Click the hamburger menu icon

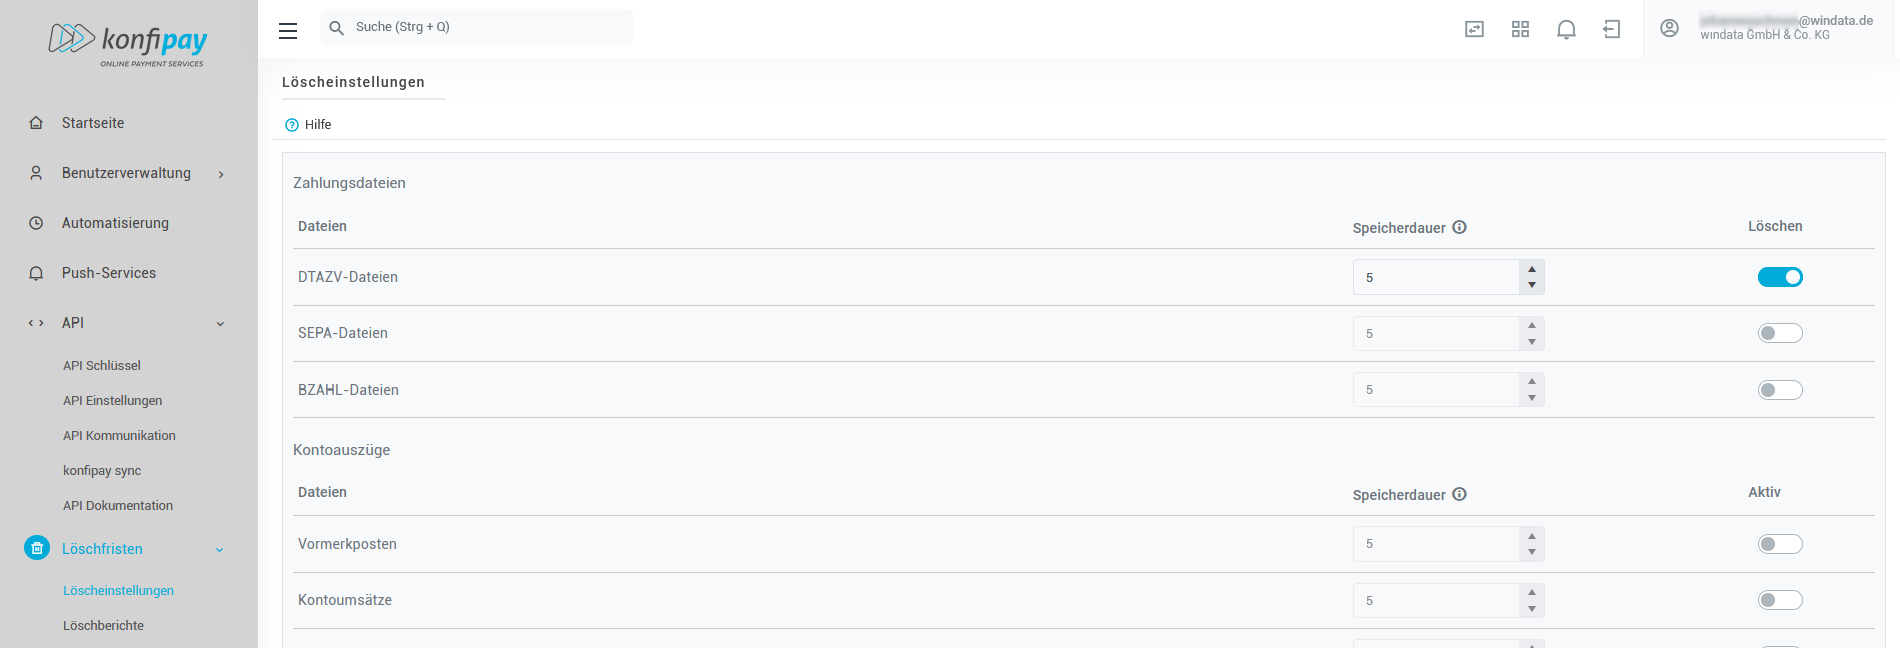288,31
